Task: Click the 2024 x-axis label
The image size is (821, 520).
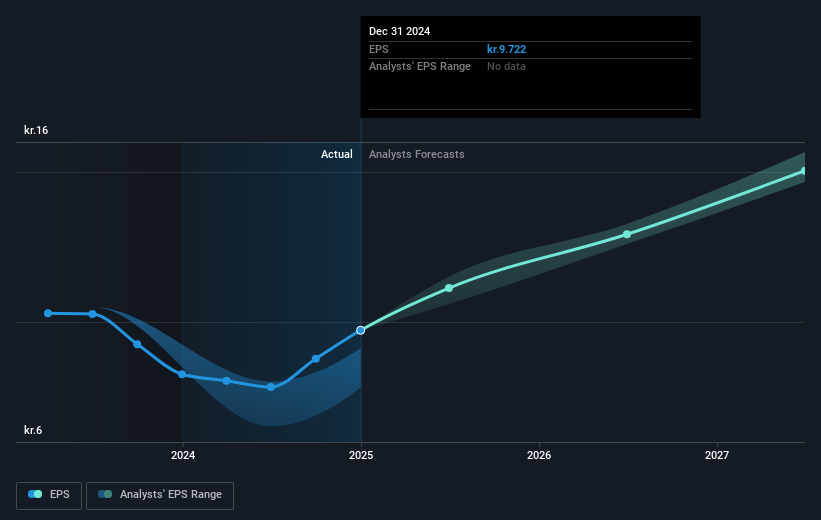Action: pos(183,455)
